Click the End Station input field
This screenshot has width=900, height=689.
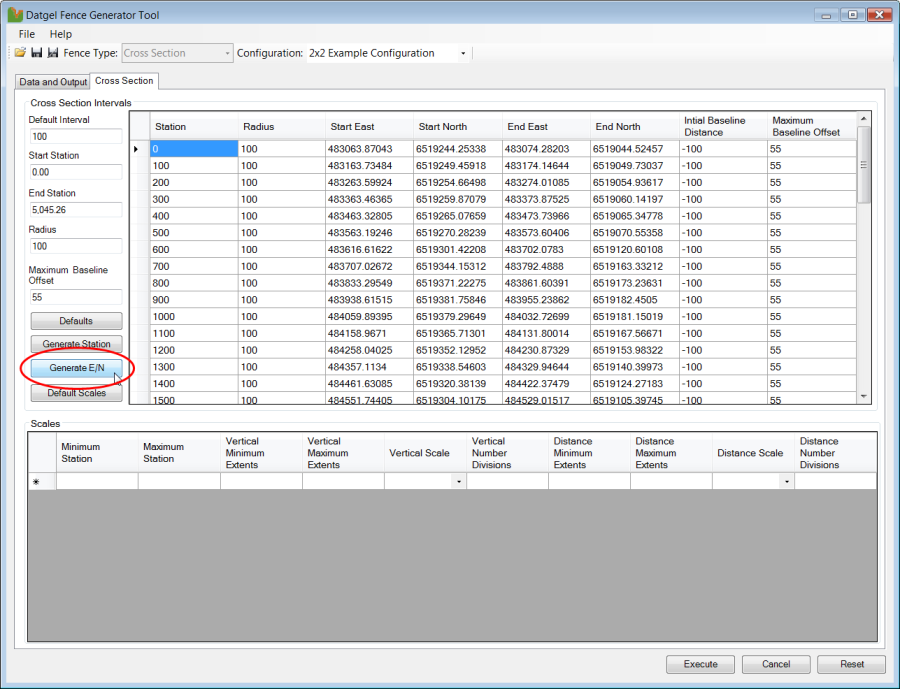point(75,210)
